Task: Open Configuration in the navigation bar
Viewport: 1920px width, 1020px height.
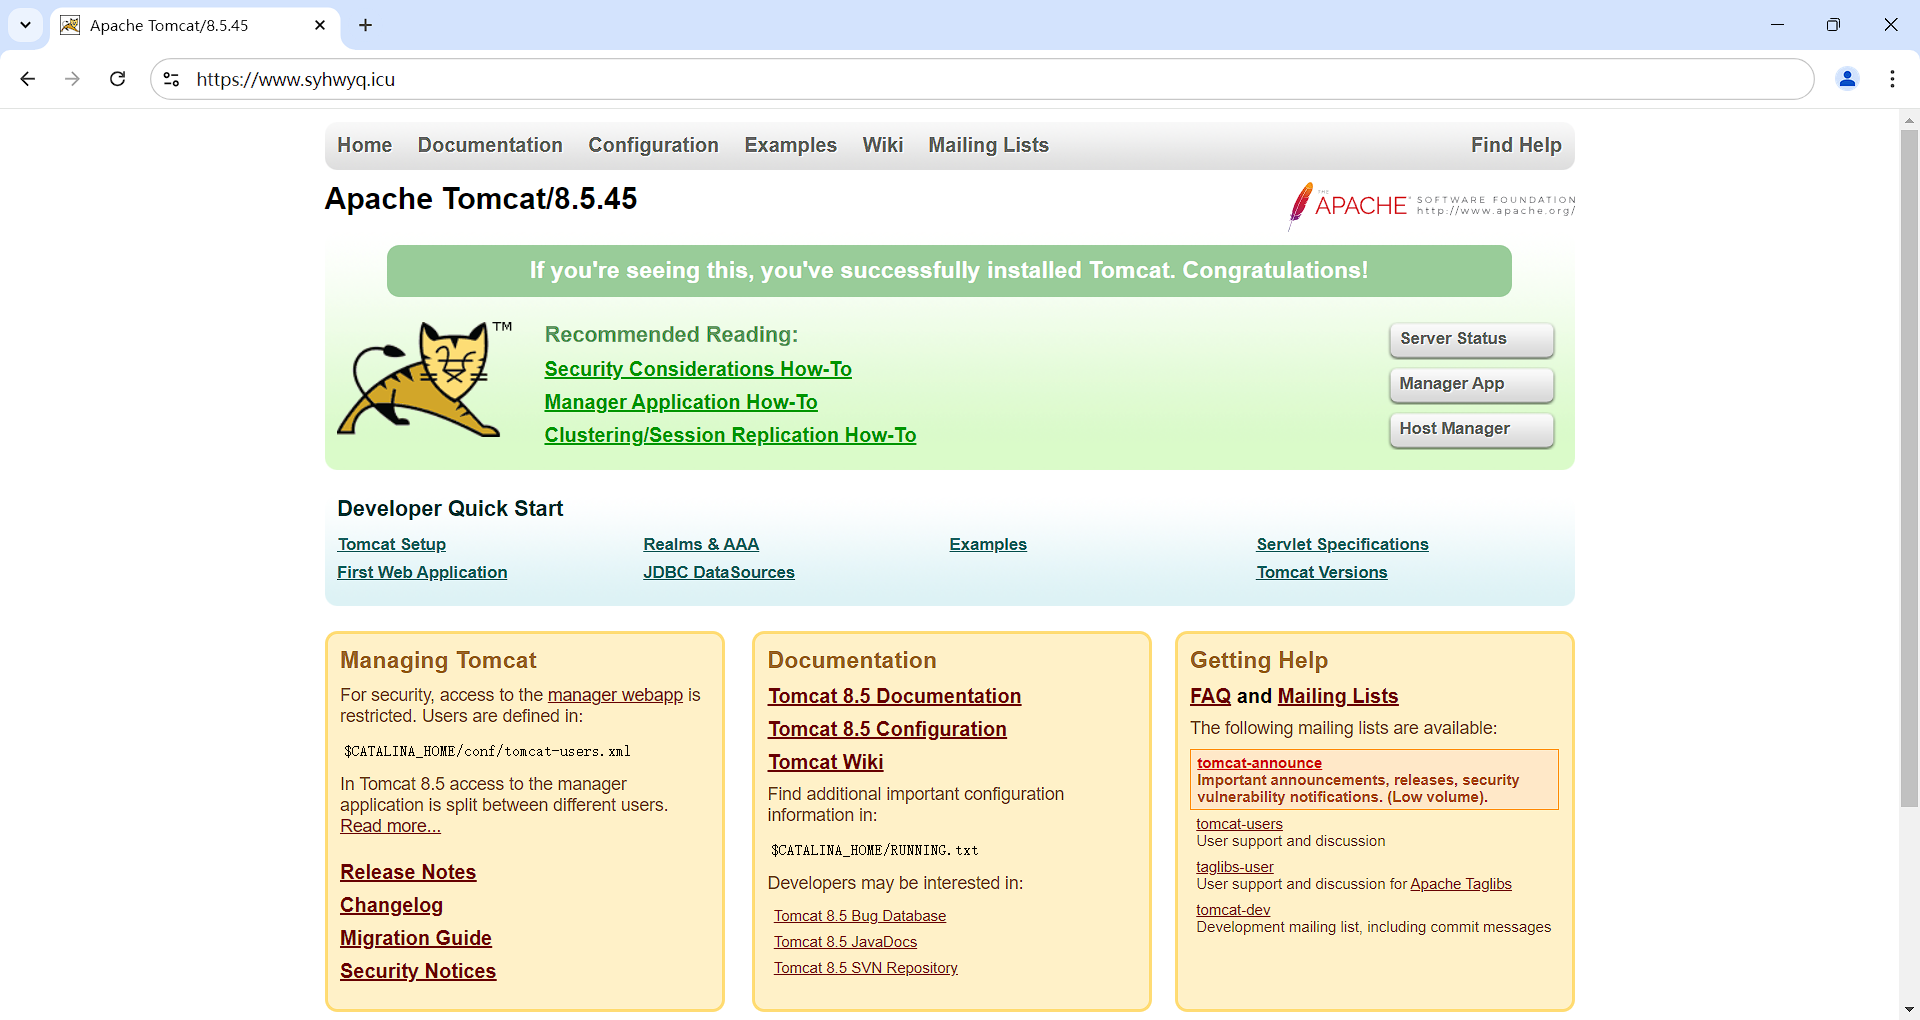Action: click(x=653, y=145)
